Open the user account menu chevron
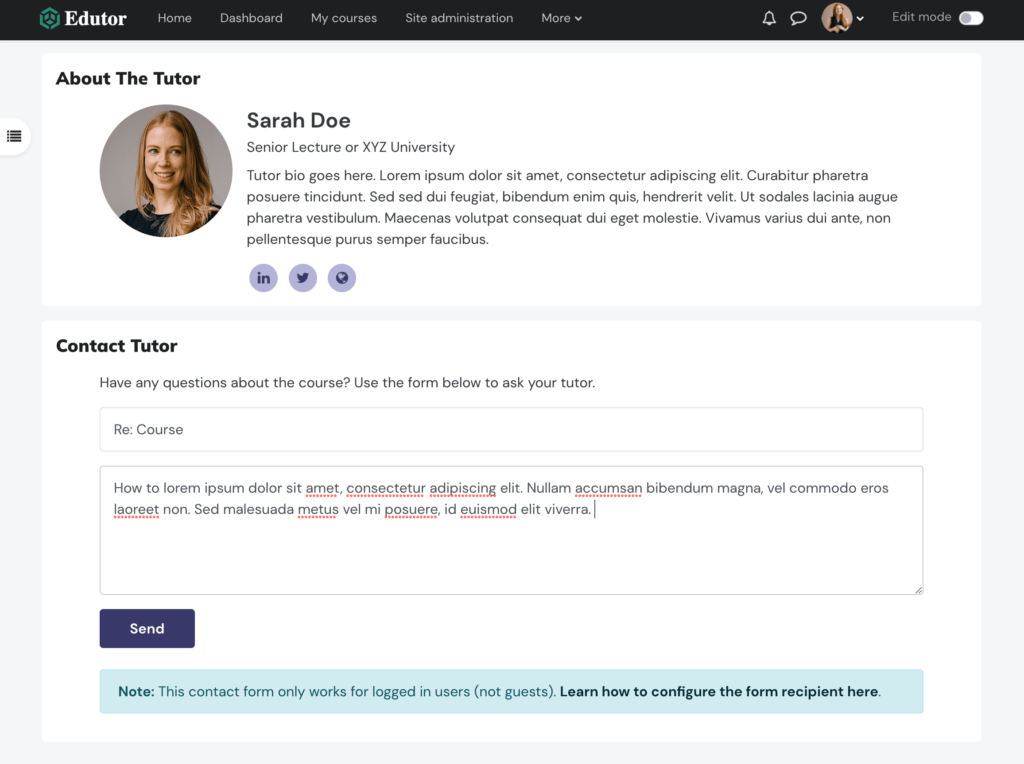The height and width of the screenshot is (764, 1024). [x=860, y=18]
